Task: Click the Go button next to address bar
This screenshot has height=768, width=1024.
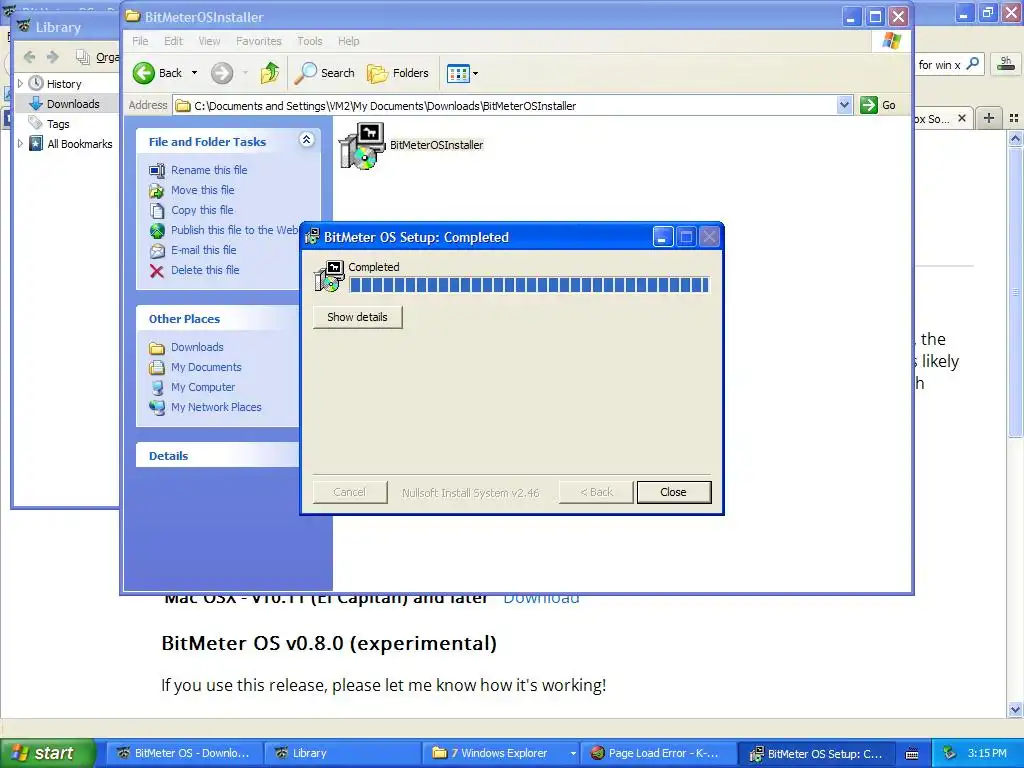Action: tap(878, 105)
